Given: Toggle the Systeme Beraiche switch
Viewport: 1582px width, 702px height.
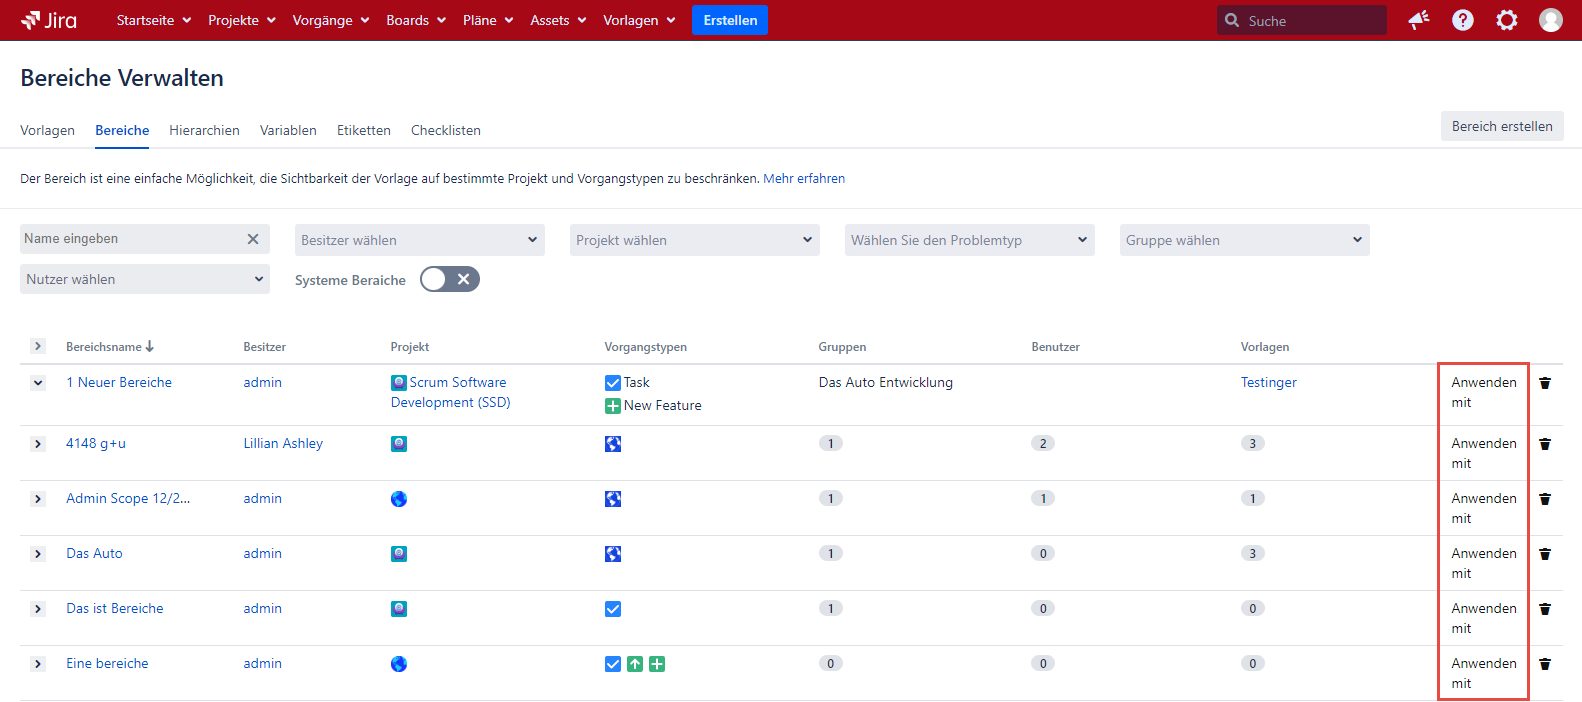Looking at the screenshot, I should point(449,280).
